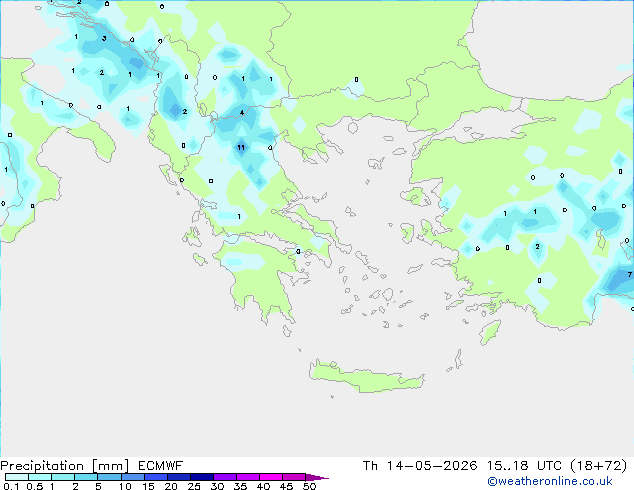Click the 'ECMWF' model label

pos(161,466)
